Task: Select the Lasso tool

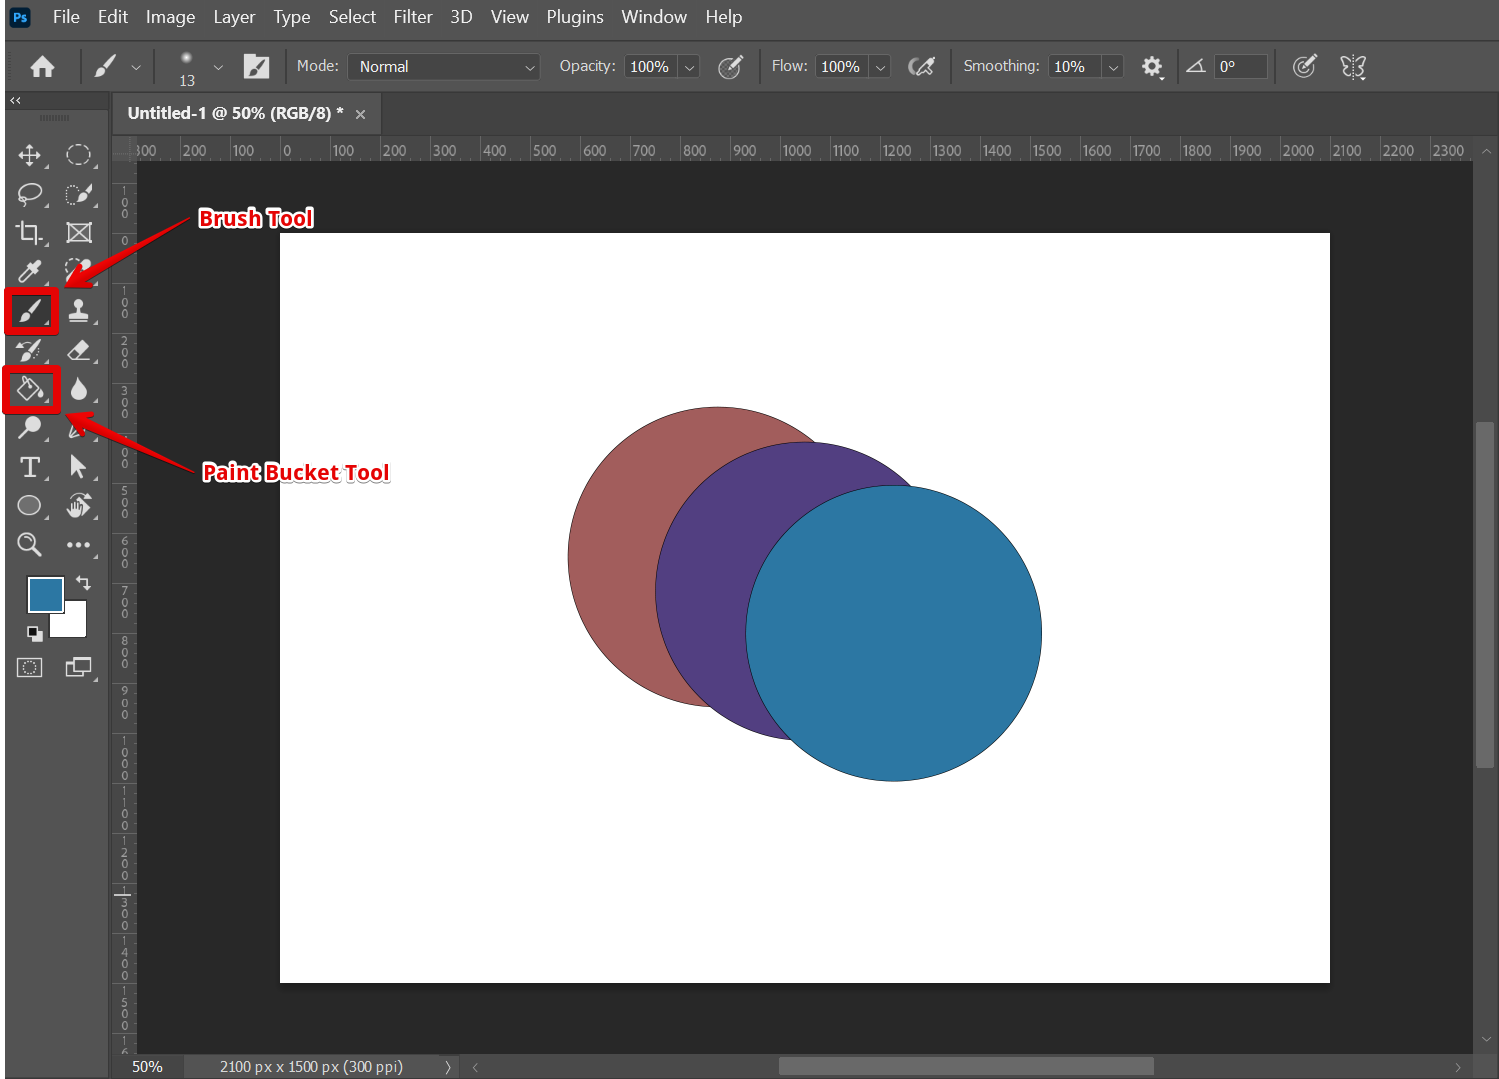Action: [29, 194]
